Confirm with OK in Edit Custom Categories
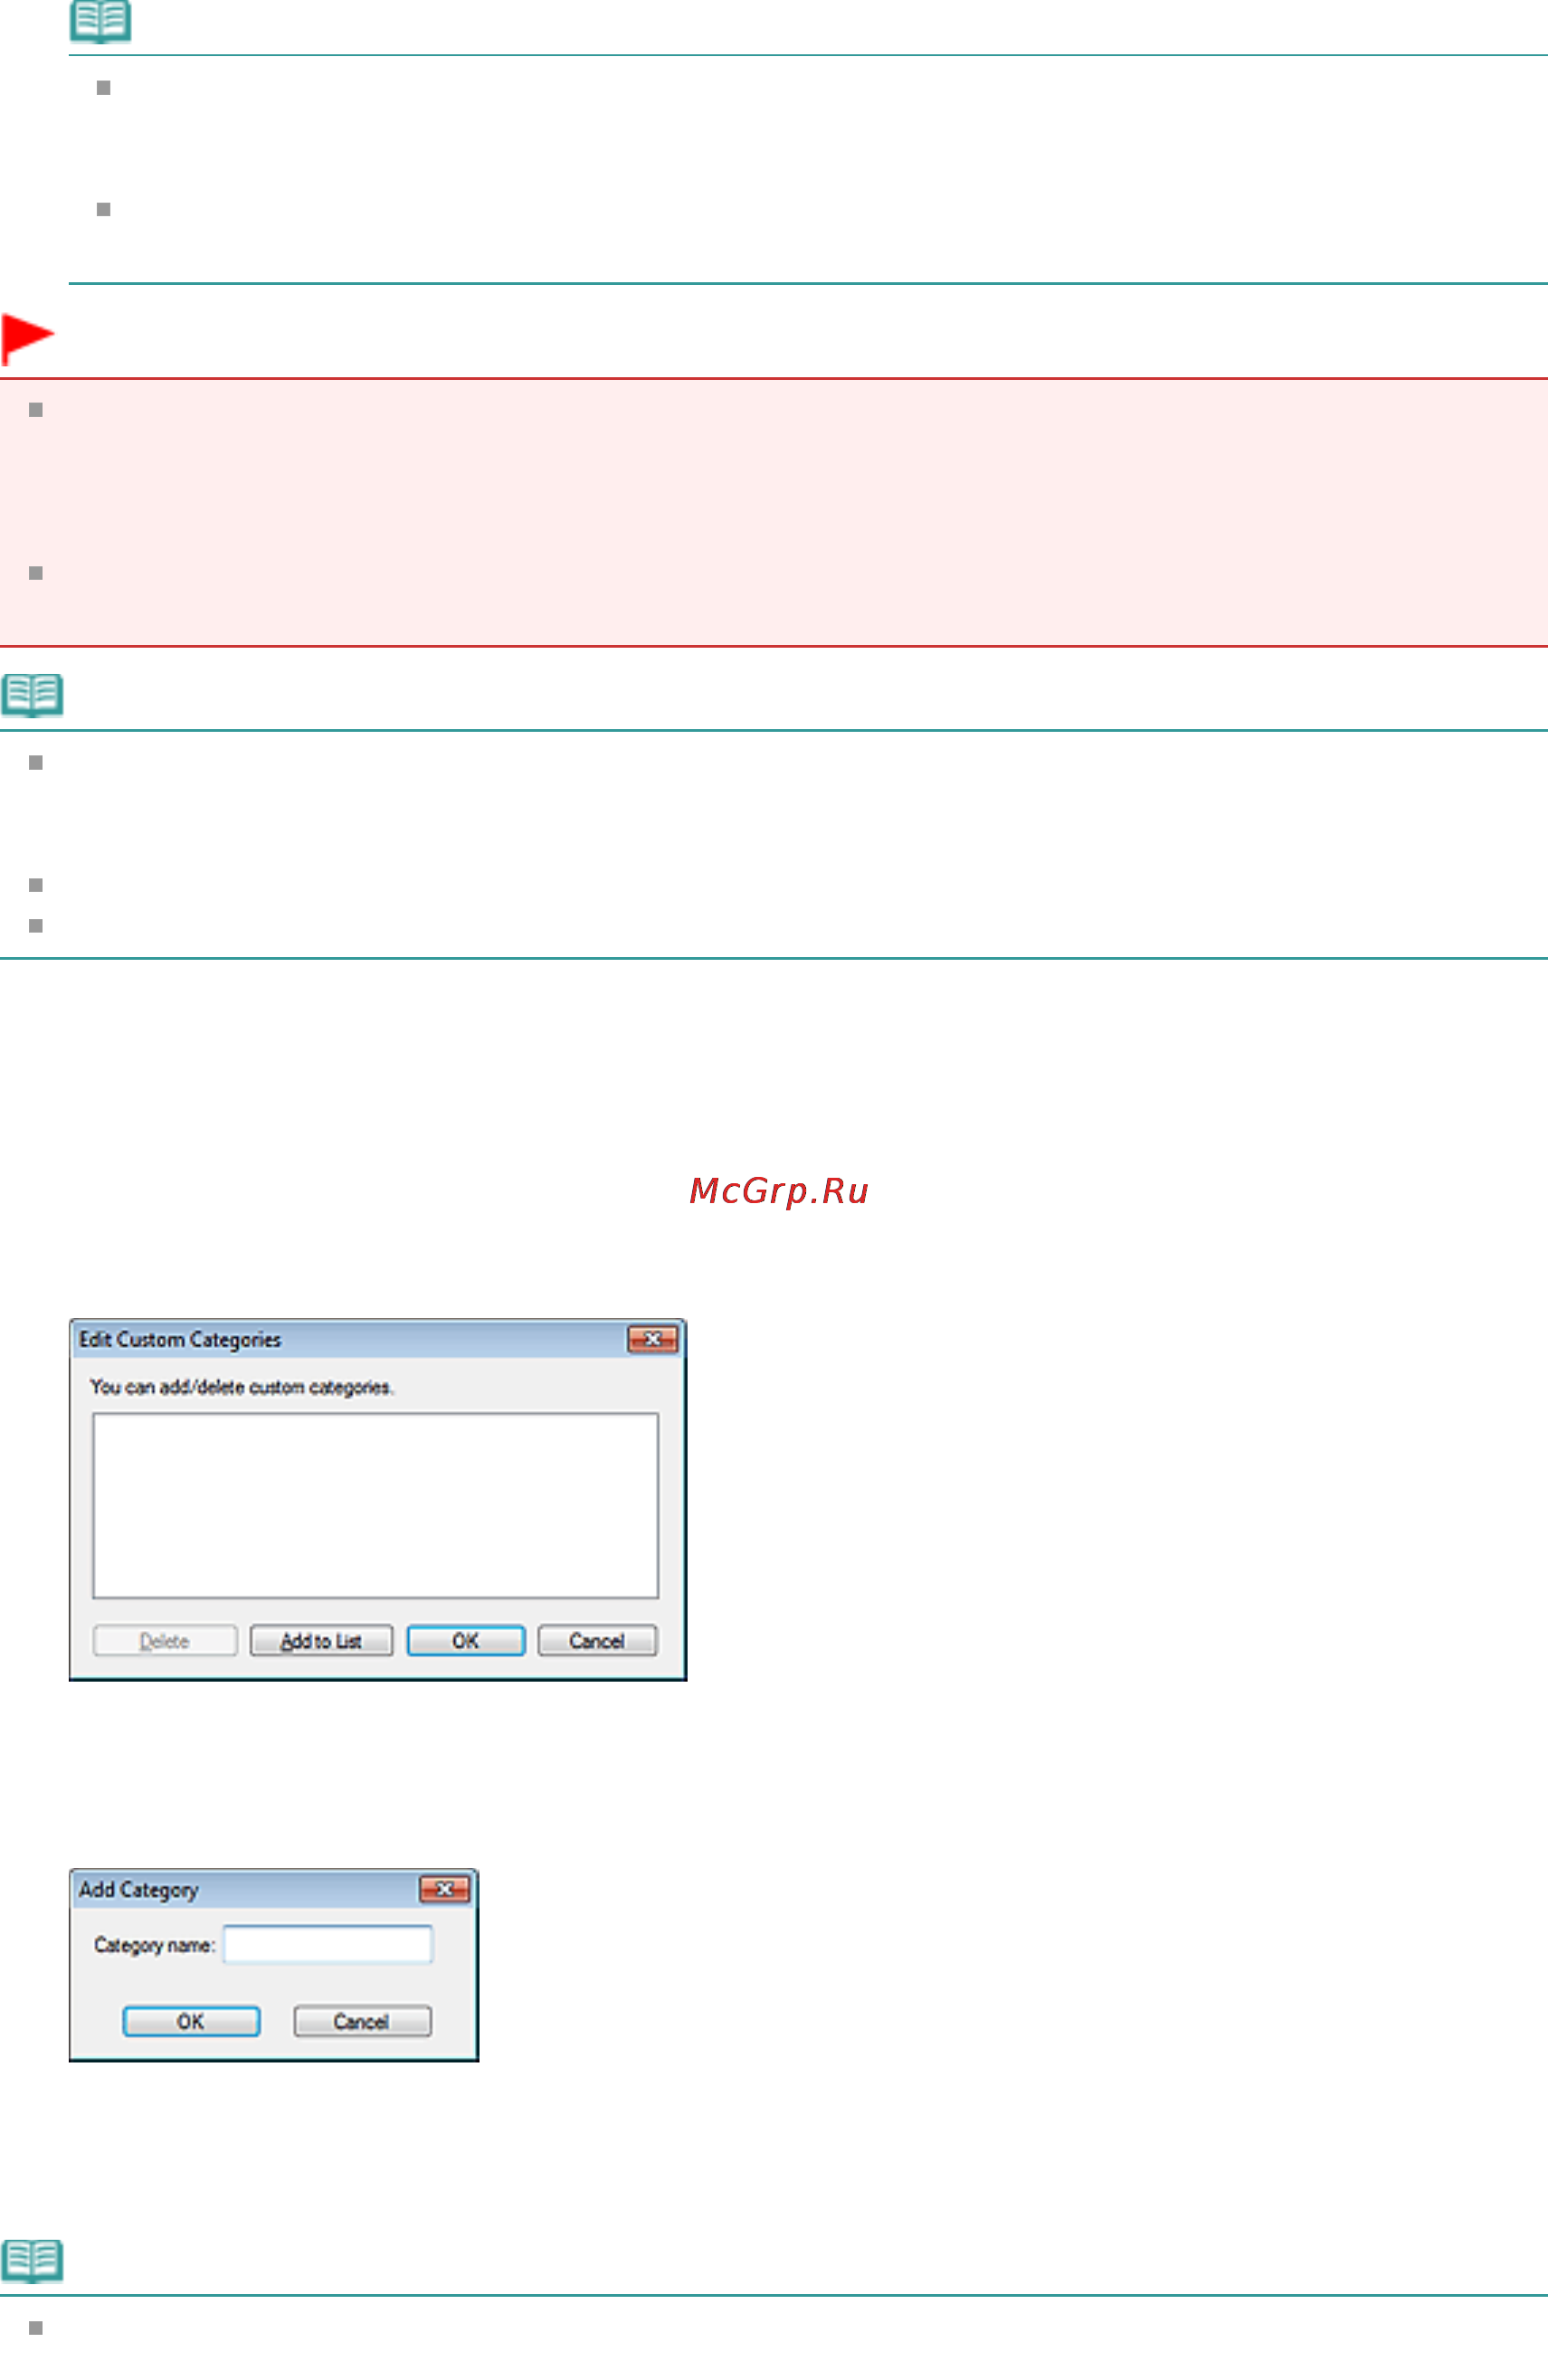The height and width of the screenshot is (2380, 1548). pyautogui.click(x=466, y=1641)
